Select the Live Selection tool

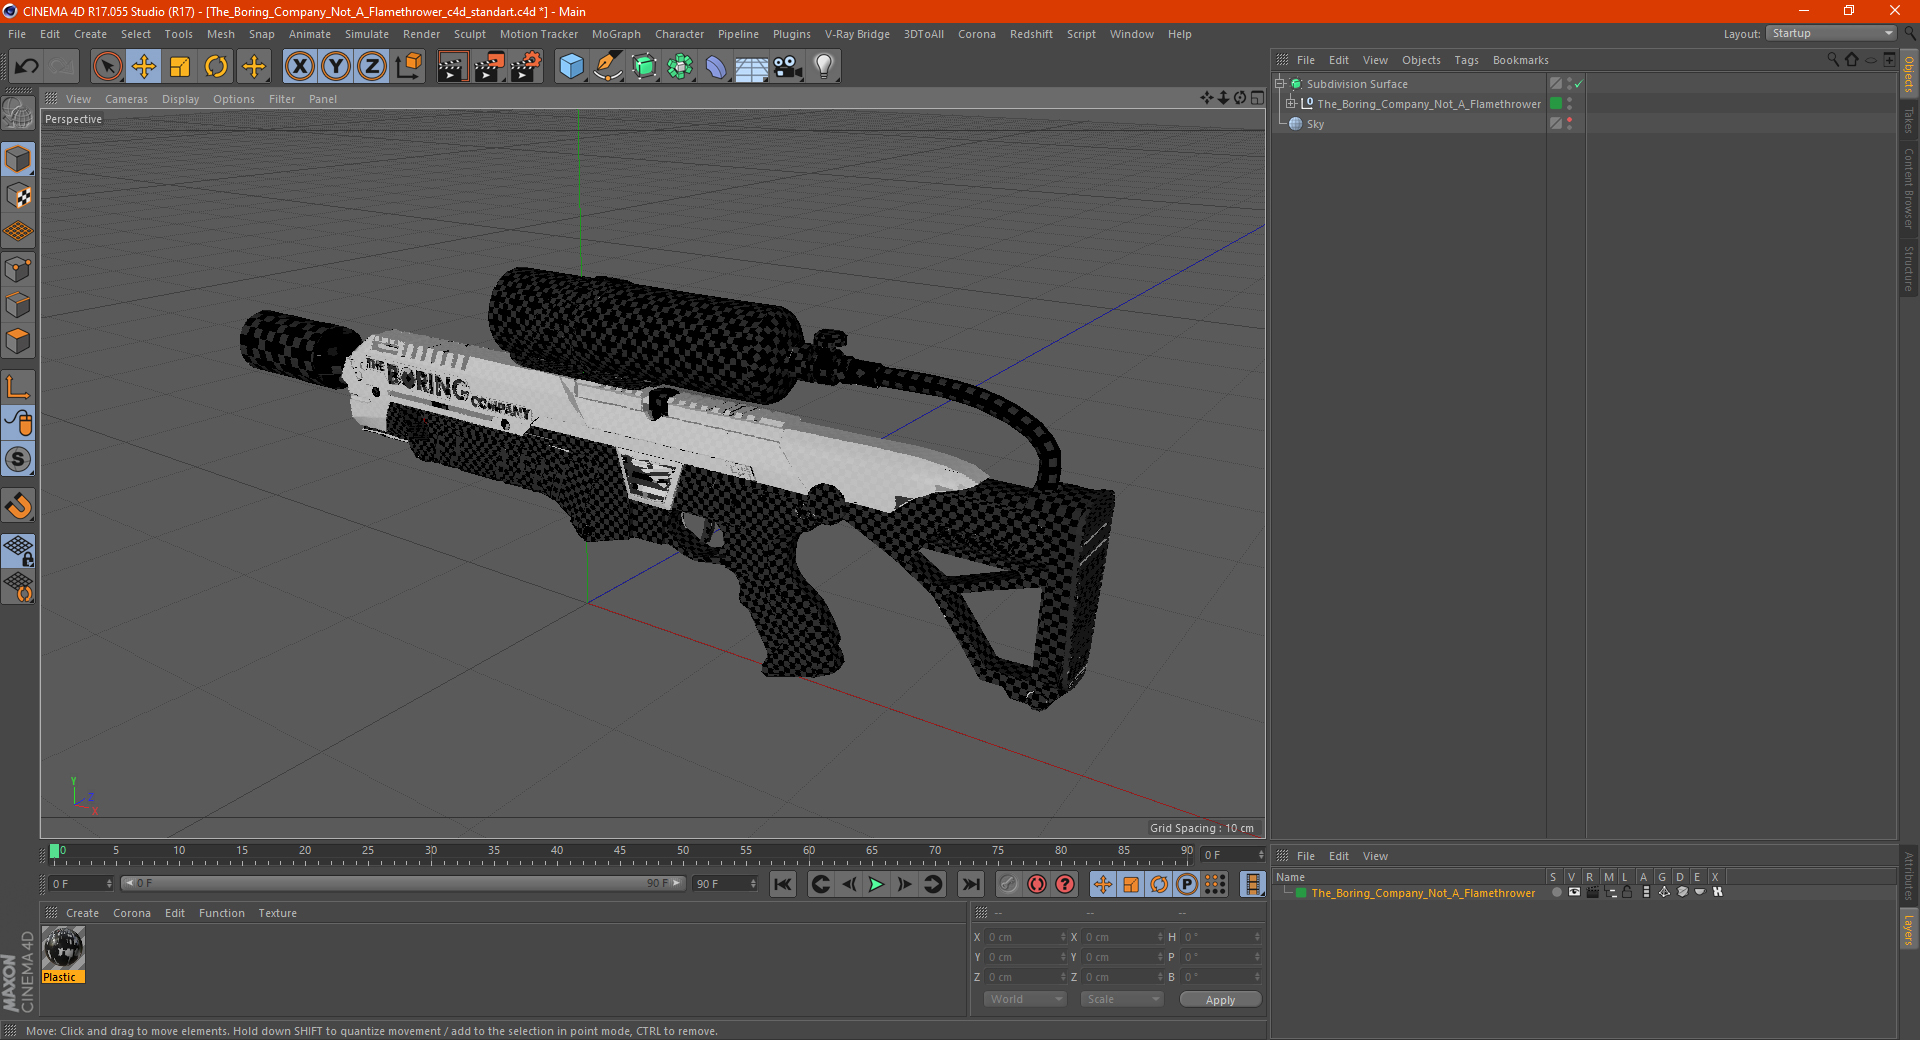(107, 67)
